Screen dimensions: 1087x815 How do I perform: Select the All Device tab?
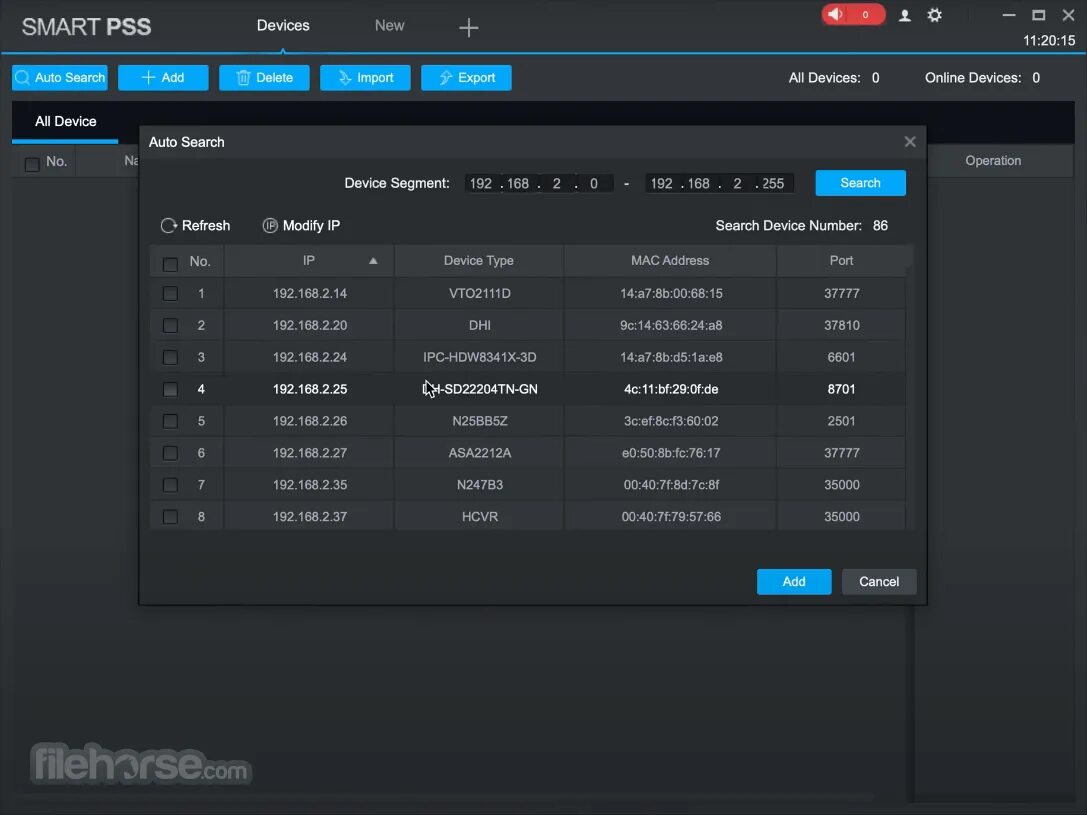pos(65,121)
